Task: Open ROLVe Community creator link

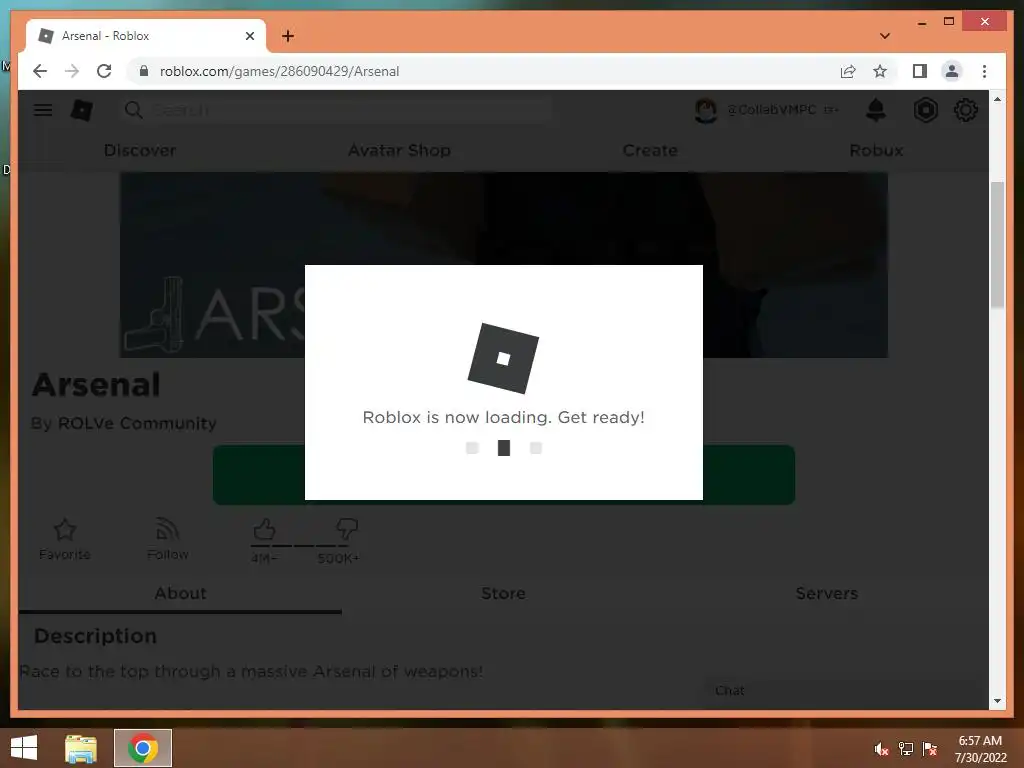Action: pyautogui.click(x=137, y=423)
